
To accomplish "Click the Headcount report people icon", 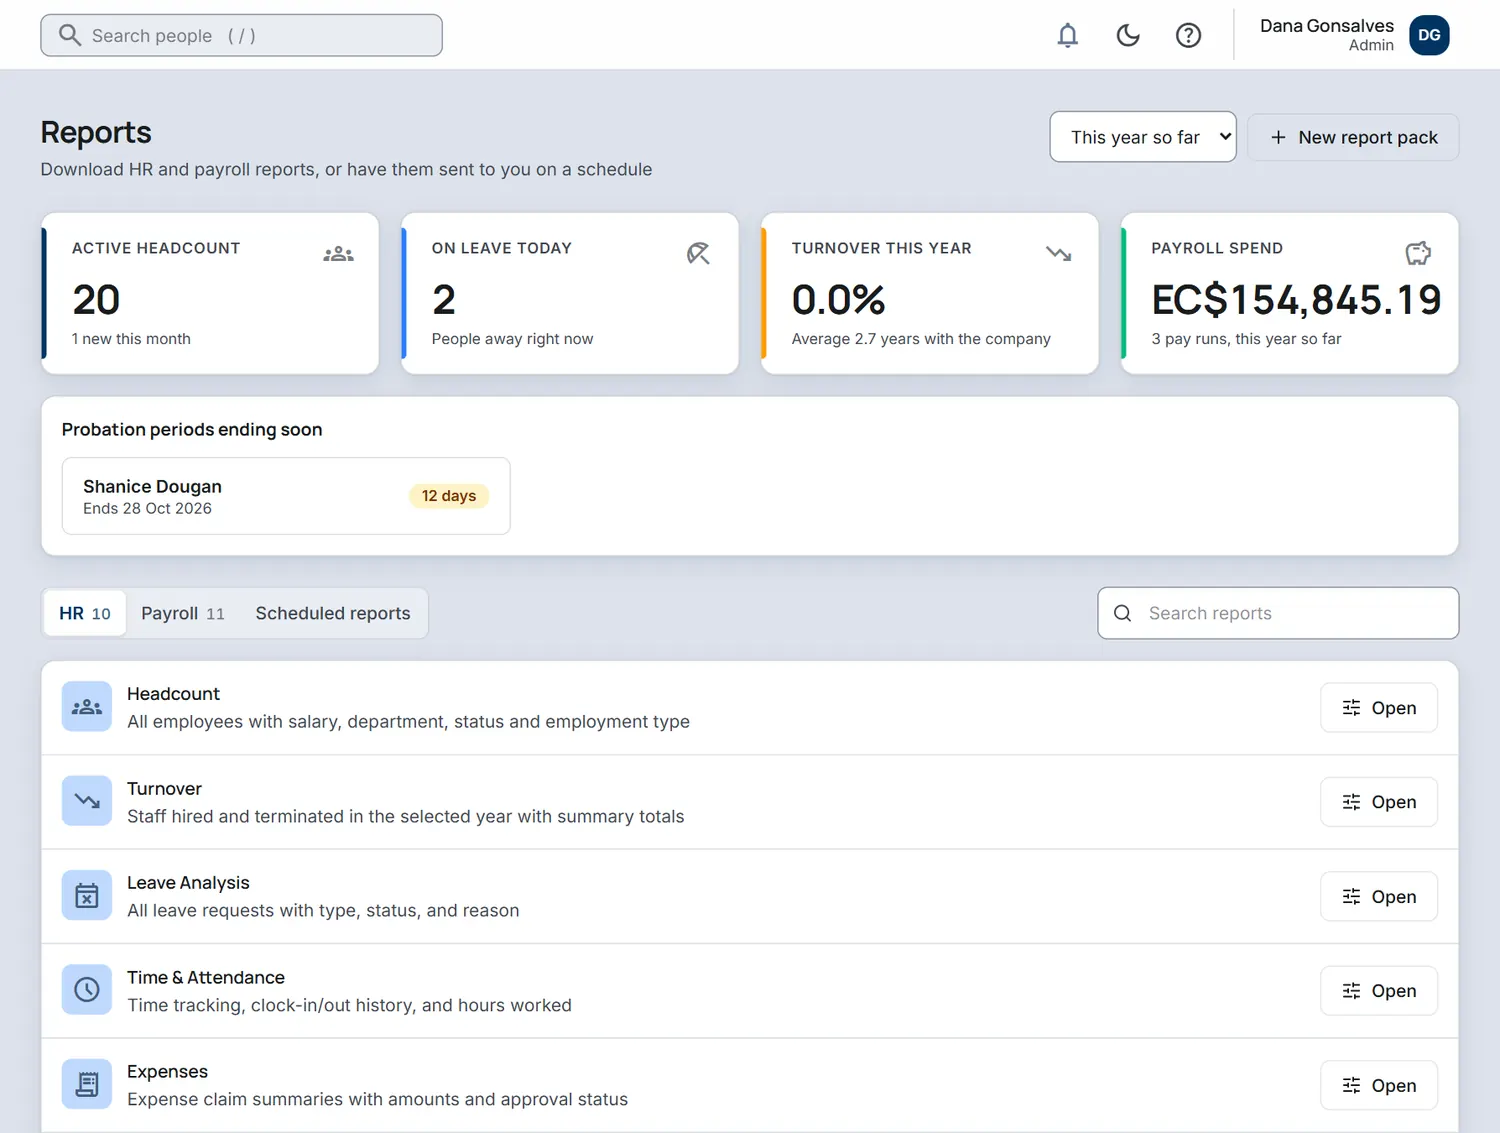I will click(x=87, y=707).
